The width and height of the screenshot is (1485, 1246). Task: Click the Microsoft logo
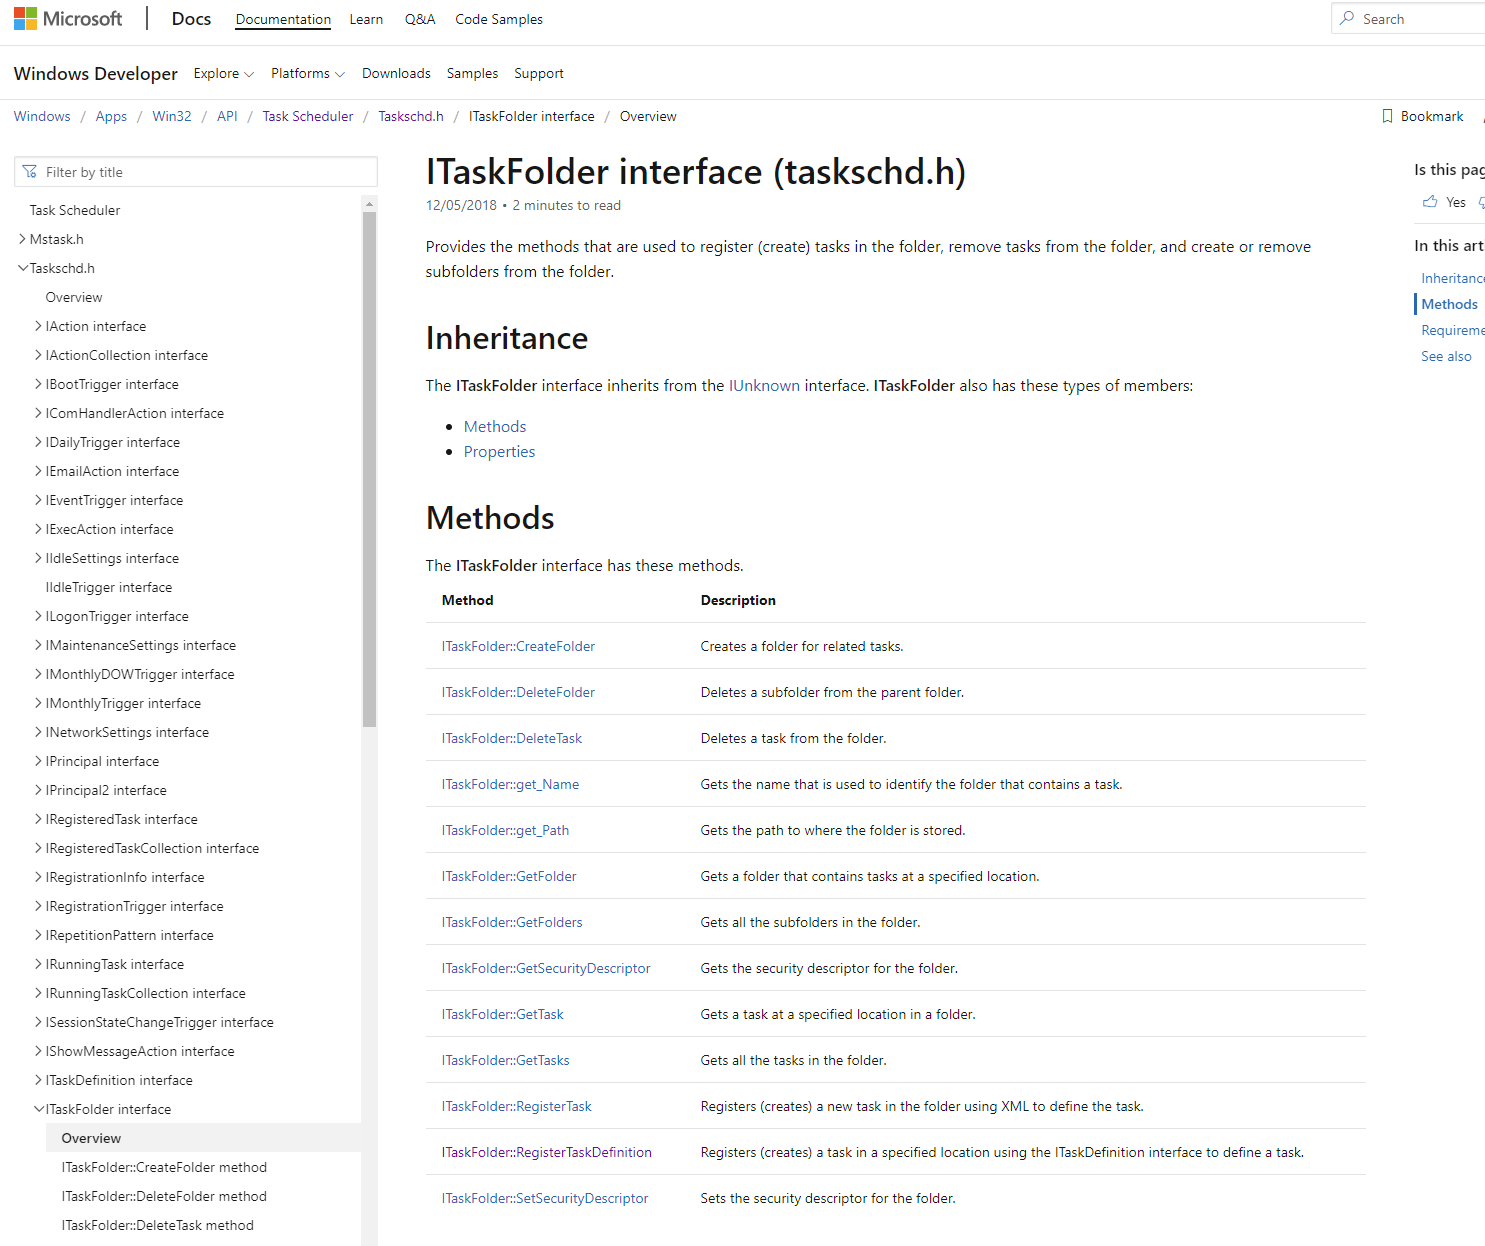[x=68, y=19]
